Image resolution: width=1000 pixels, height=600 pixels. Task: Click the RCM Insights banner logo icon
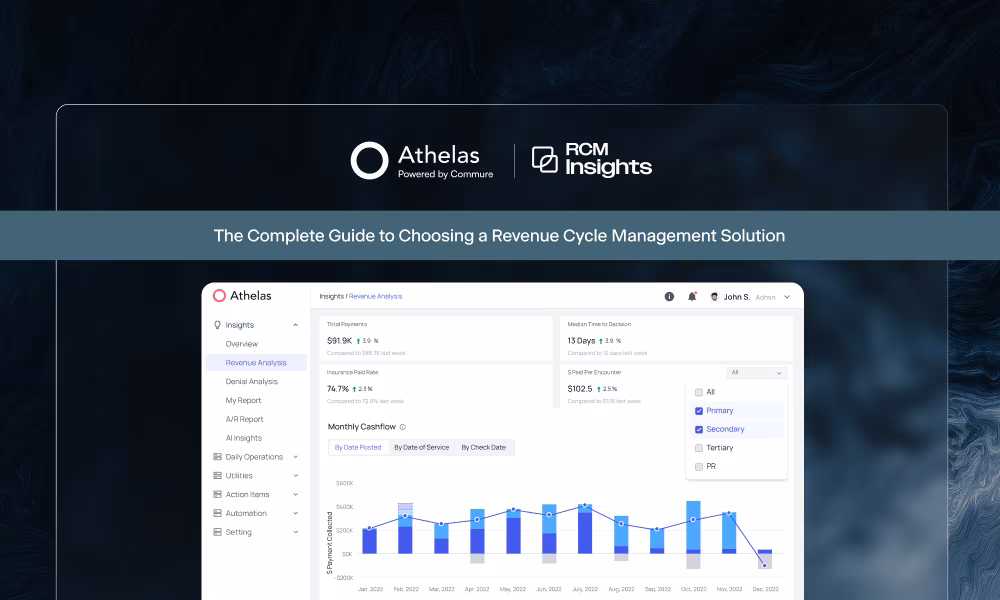click(545, 159)
